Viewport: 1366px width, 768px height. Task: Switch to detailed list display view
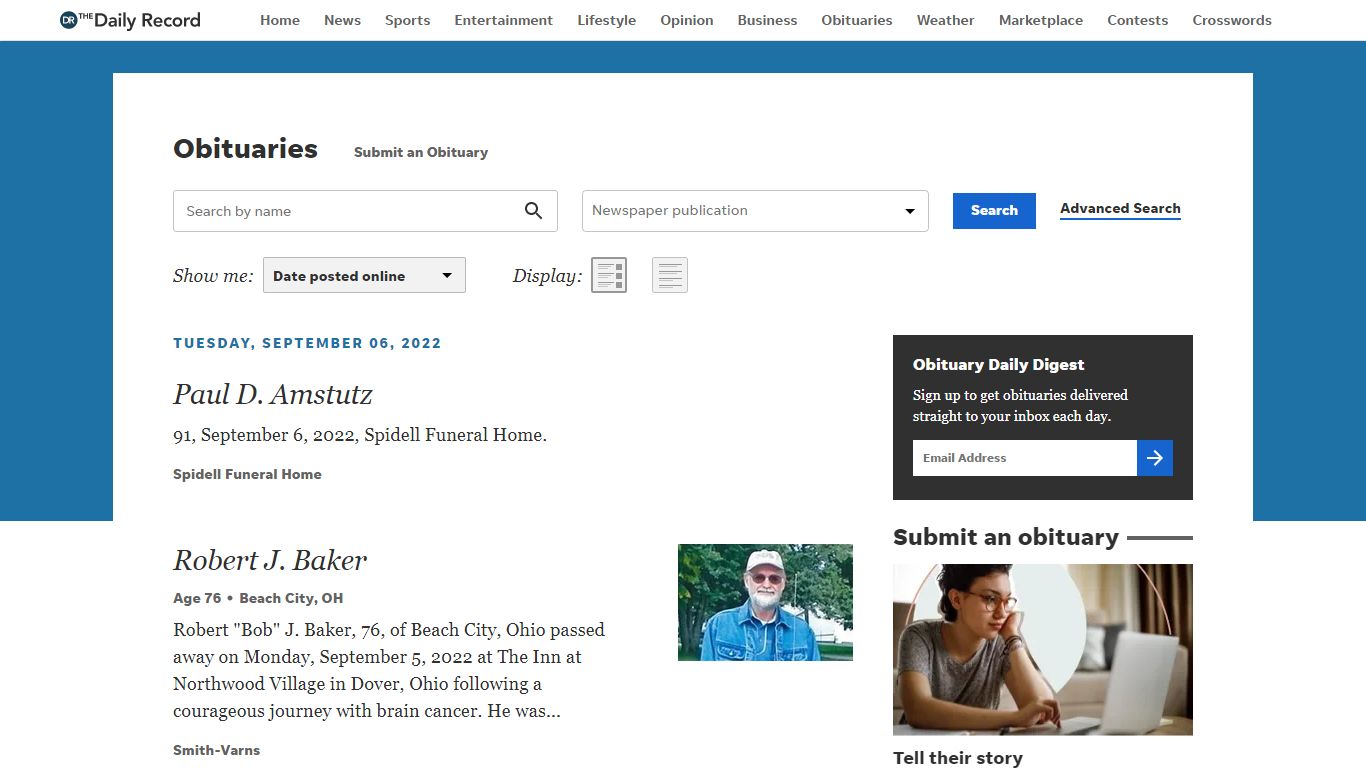pyautogui.click(x=609, y=275)
